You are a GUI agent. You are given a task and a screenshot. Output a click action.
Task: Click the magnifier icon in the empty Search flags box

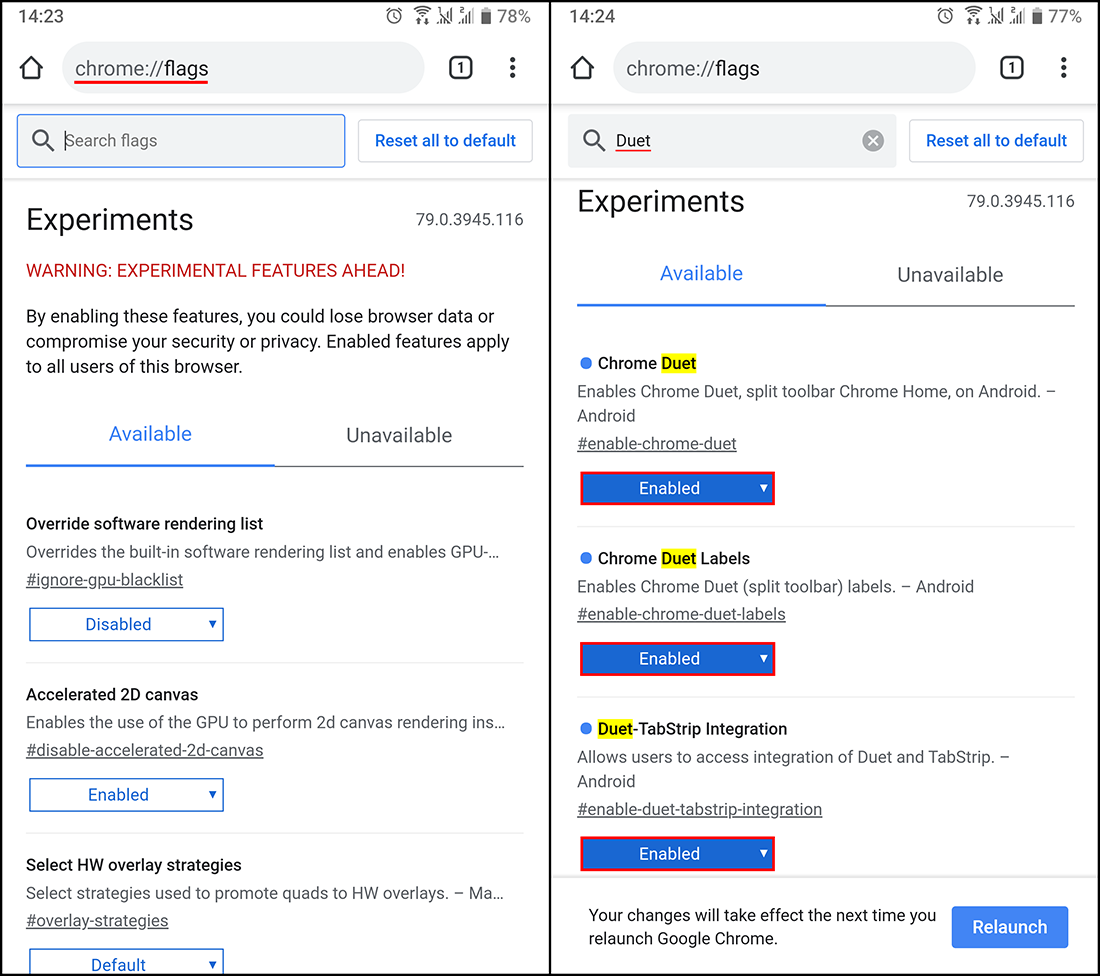43,140
